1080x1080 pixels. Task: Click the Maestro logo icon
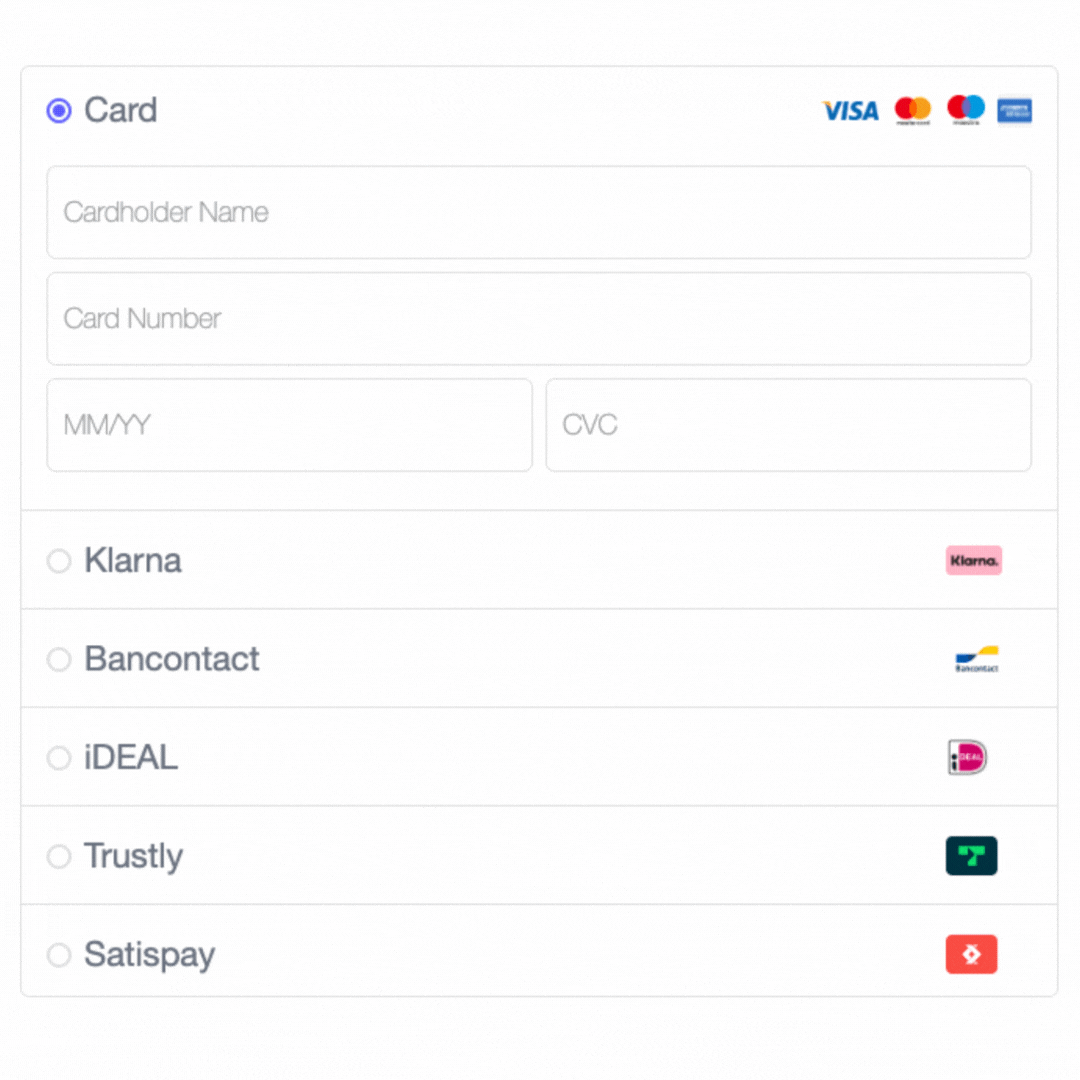[x=966, y=110]
